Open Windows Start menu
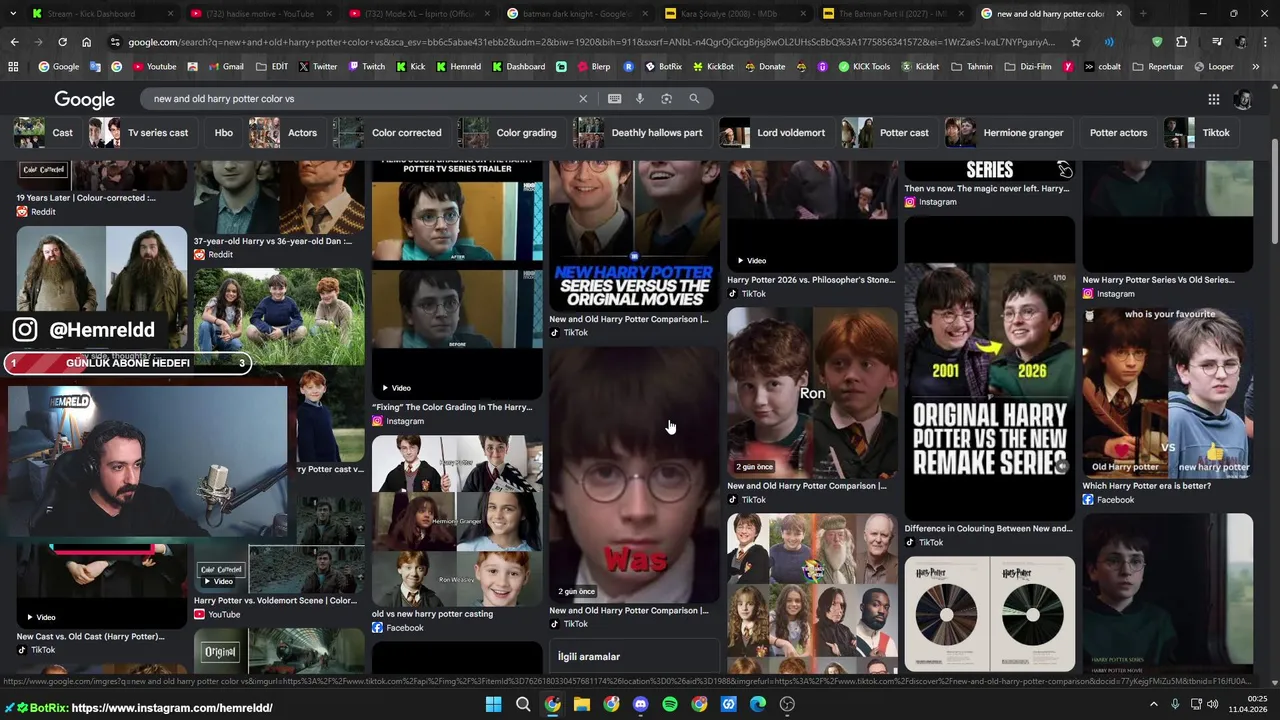The width and height of the screenshot is (1280, 720). (x=494, y=704)
